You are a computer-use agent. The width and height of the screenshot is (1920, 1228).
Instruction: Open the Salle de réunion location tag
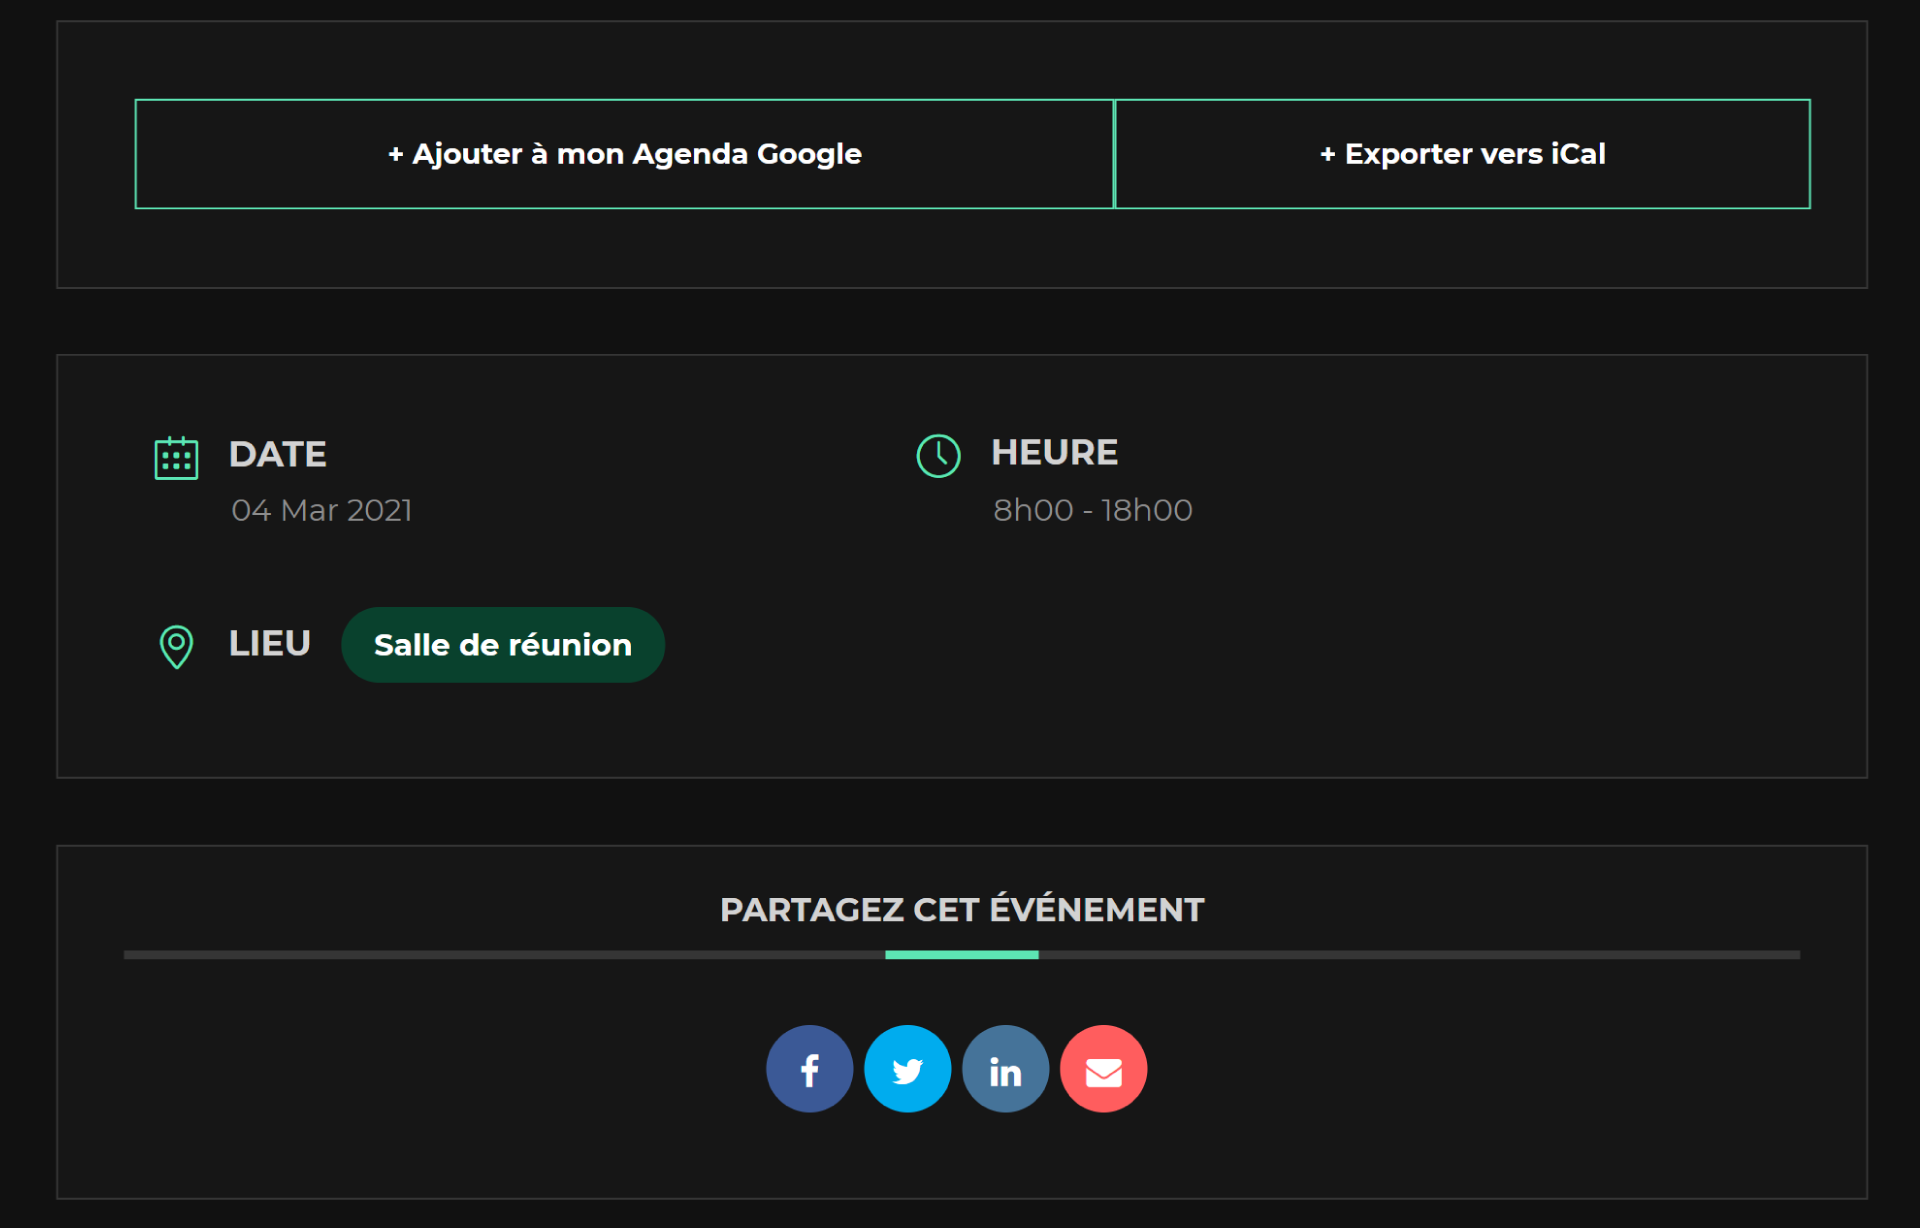pos(502,645)
